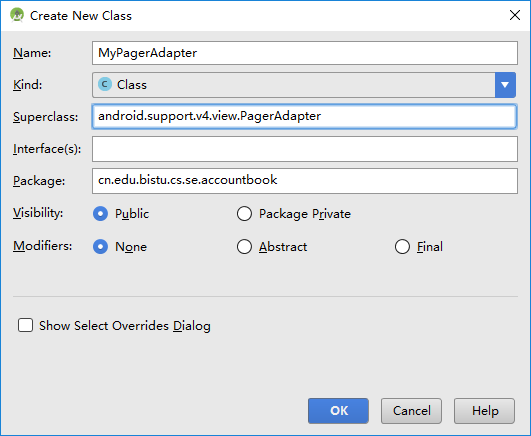Screen dimensions: 531x436
Task: Focus the Superclass input field
Action: click(304, 117)
